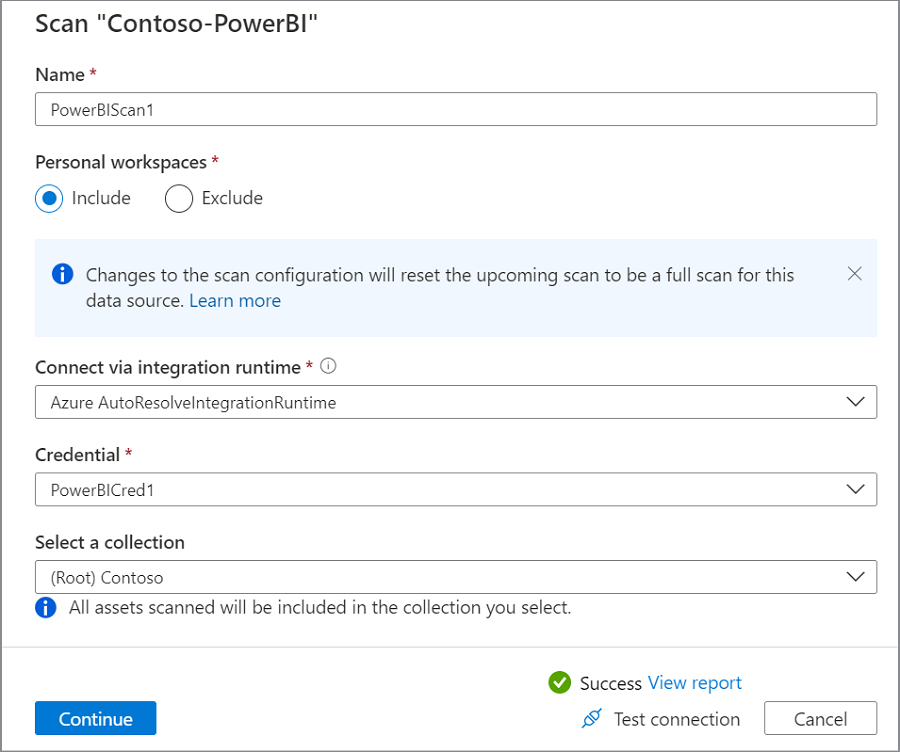This screenshot has height=752, width=900.
Task: Open the Select a collection dropdown
Action: click(x=455, y=577)
